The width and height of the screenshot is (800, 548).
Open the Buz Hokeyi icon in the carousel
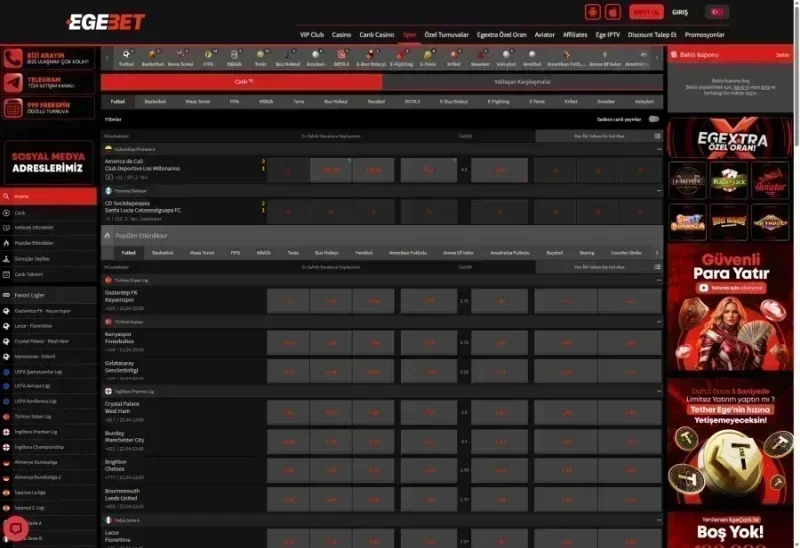288,55
